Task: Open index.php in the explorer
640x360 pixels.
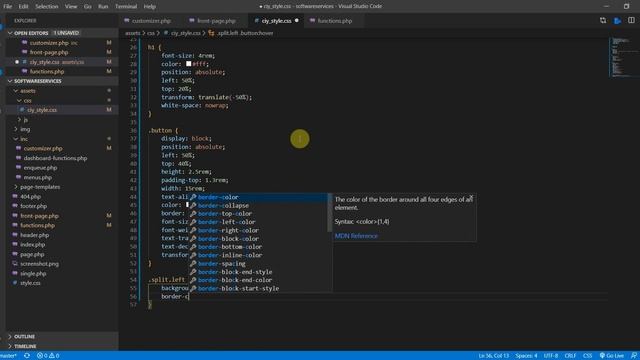Action: 32,245
